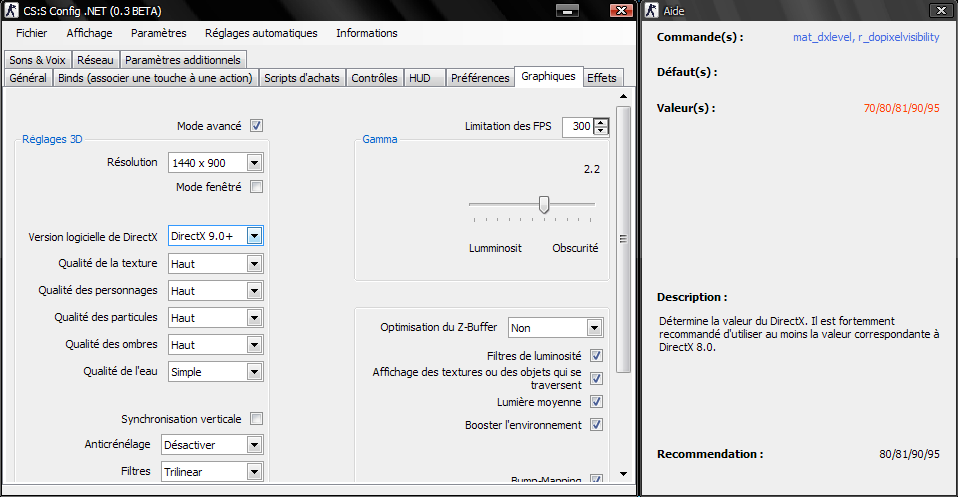
Task: Expand Version logicielle de DirectX dropdown
Action: (254, 237)
